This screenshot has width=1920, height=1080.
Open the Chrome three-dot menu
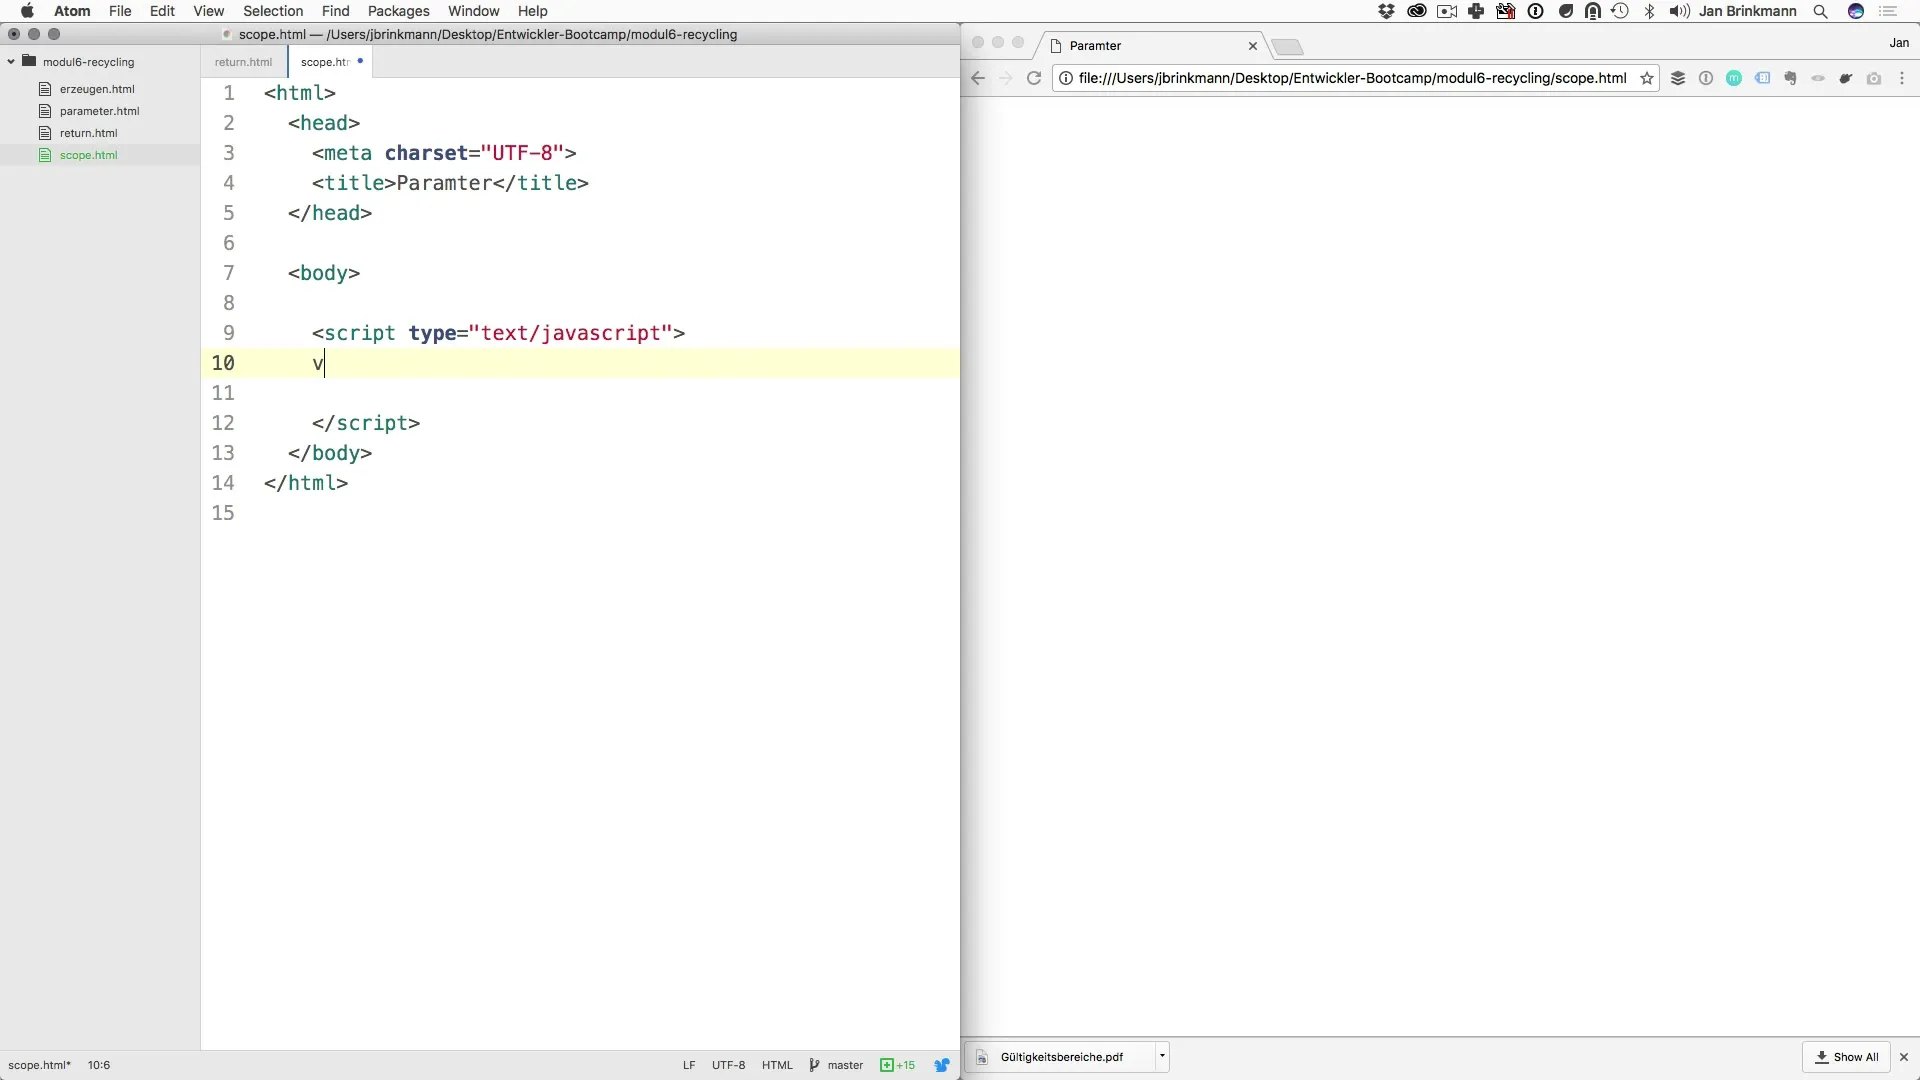click(x=1902, y=78)
